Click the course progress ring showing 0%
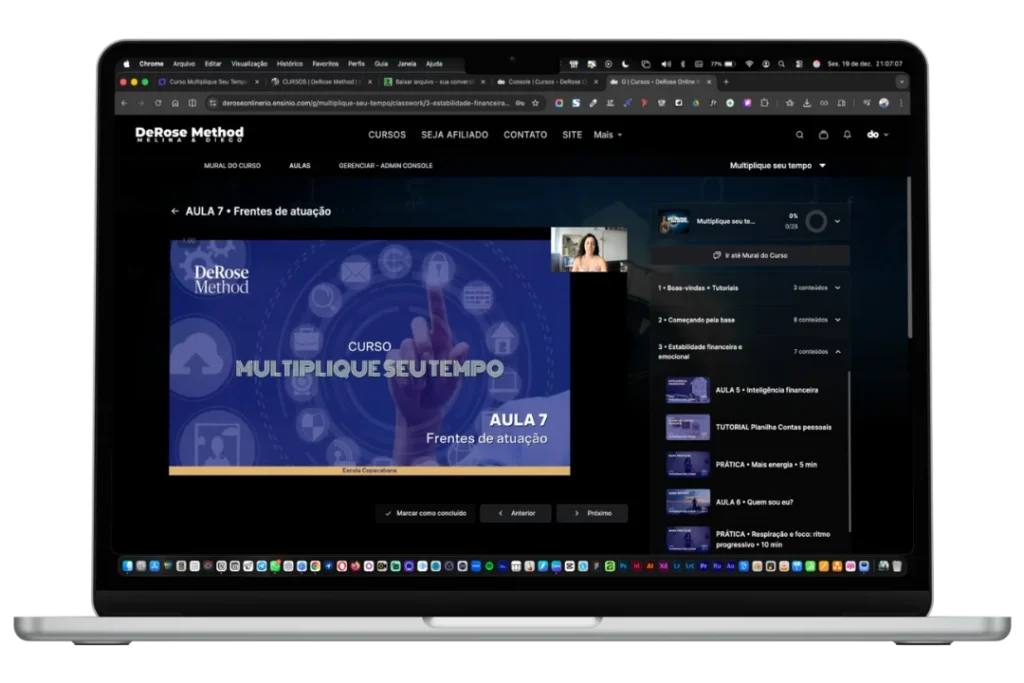The width and height of the screenshot is (1024, 683). [x=816, y=221]
